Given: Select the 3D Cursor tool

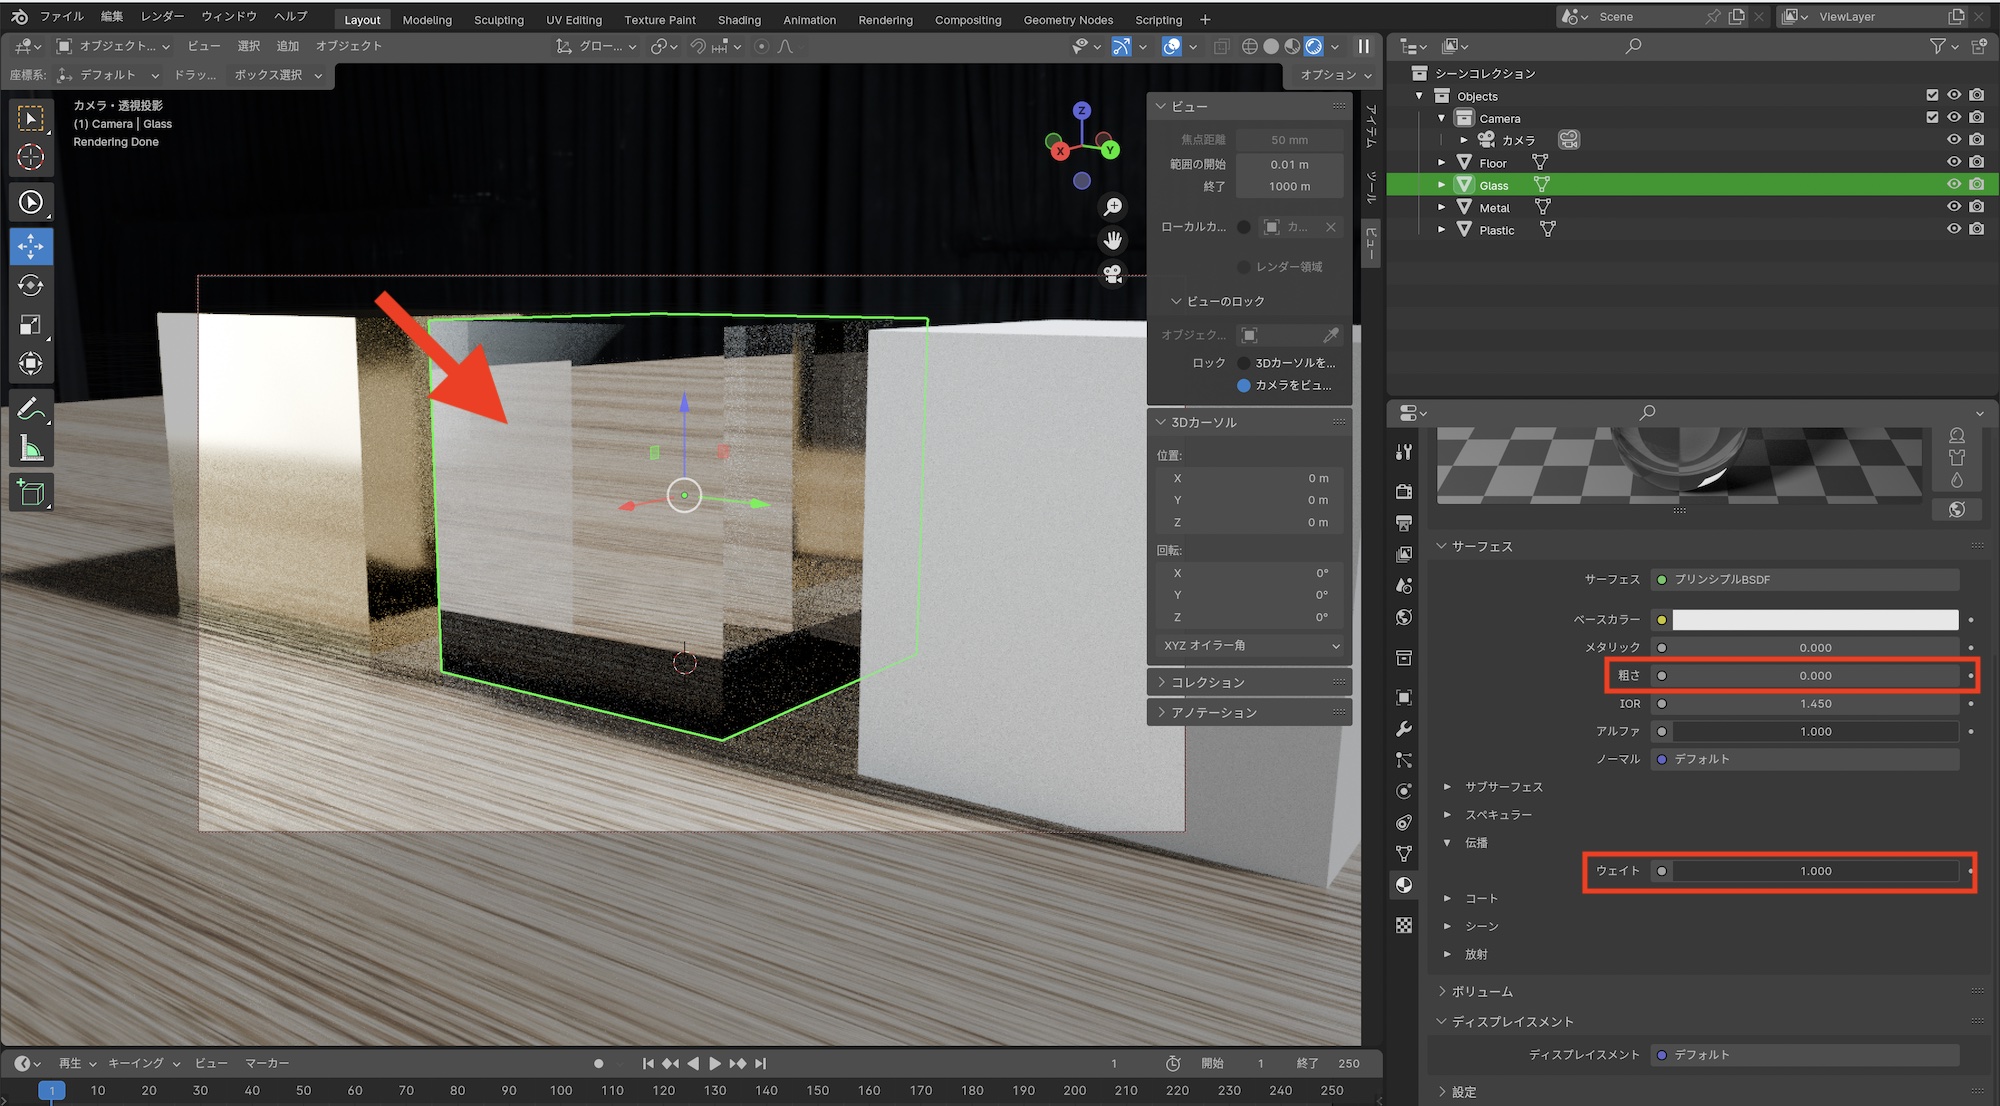Looking at the screenshot, I should coord(31,157).
